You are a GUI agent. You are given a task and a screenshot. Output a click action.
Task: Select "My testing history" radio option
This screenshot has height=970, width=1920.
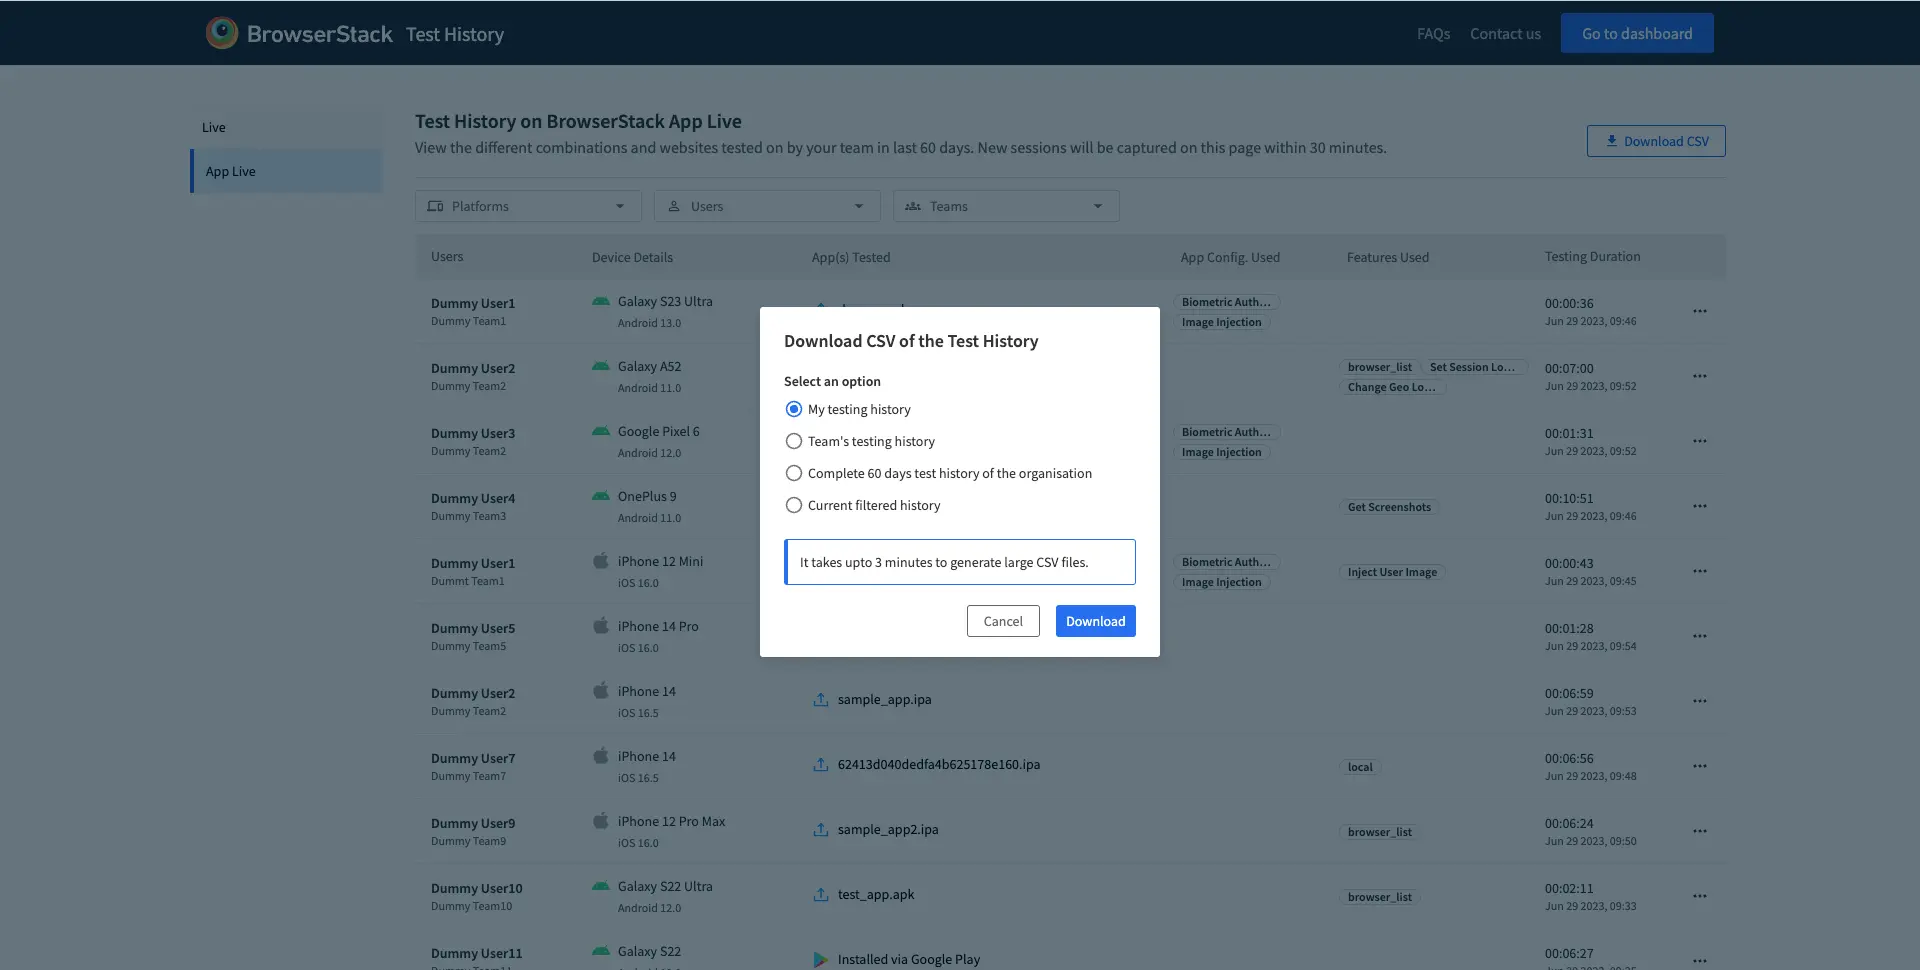[x=794, y=409]
